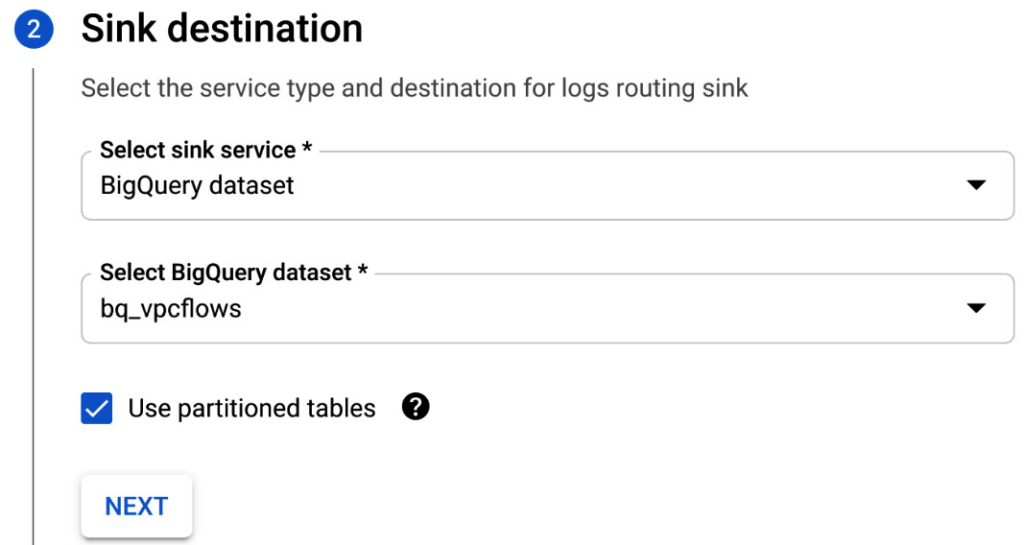Click the black question mark circle icon
The height and width of the screenshot is (545, 1024).
click(x=415, y=407)
